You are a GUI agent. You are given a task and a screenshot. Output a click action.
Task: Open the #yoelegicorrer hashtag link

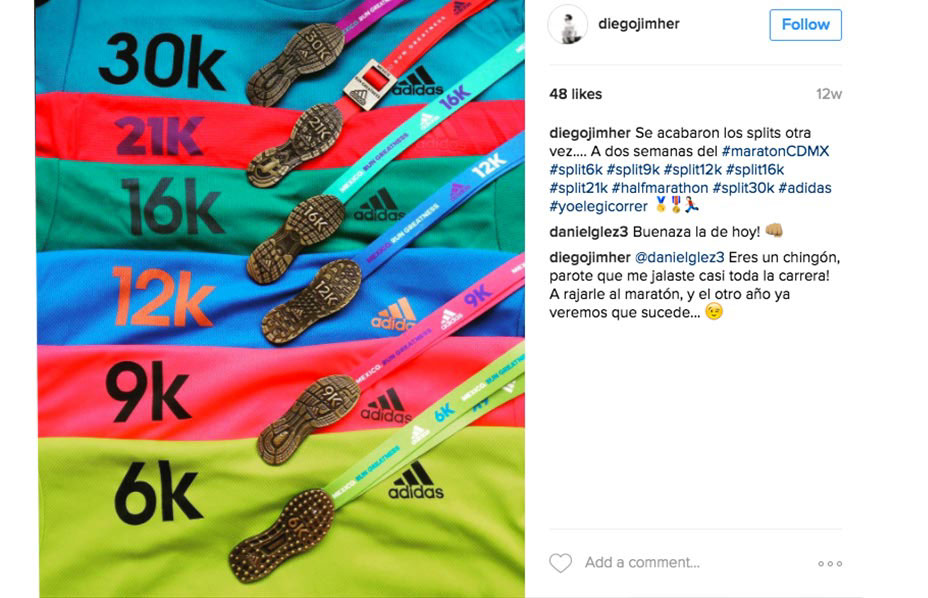pyautogui.click(x=598, y=206)
